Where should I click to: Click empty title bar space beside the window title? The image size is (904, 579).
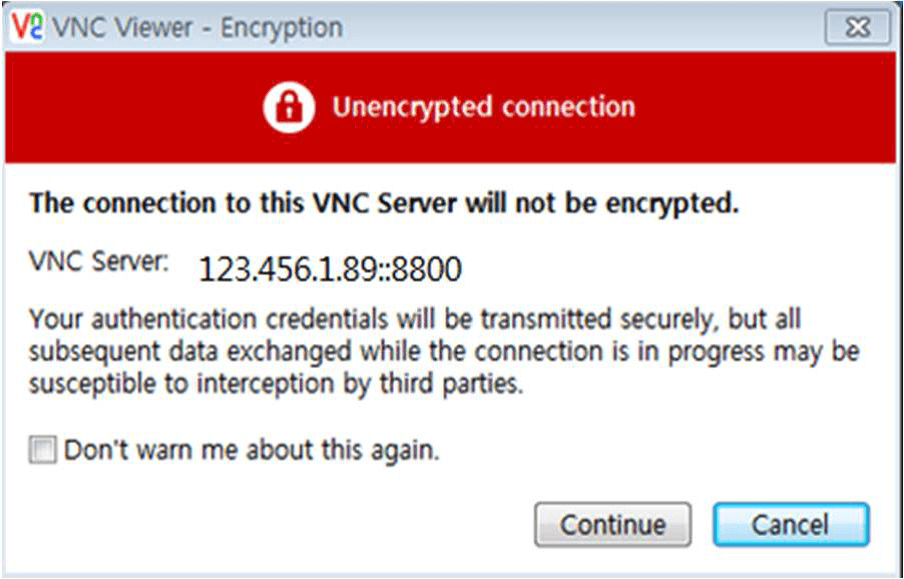(582, 27)
